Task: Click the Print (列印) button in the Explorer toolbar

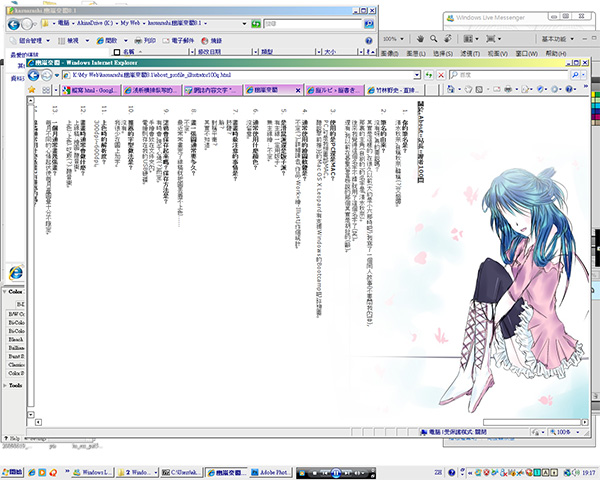Action: (145, 41)
